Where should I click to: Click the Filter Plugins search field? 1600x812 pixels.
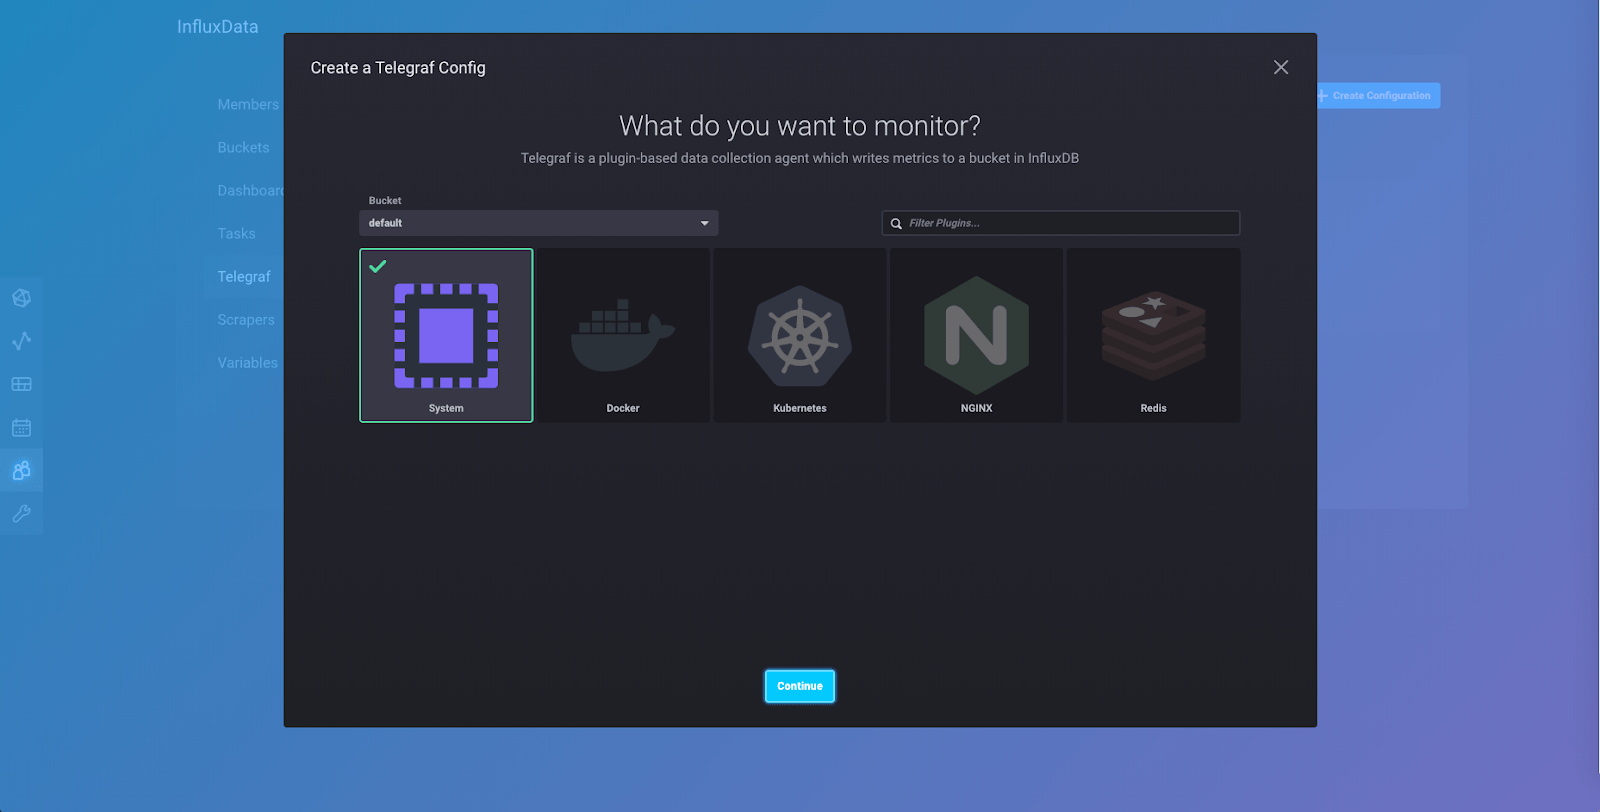(1061, 223)
